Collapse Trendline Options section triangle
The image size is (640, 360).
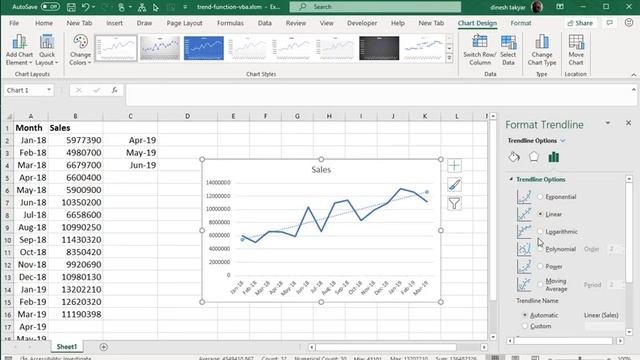(x=511, y=179)
